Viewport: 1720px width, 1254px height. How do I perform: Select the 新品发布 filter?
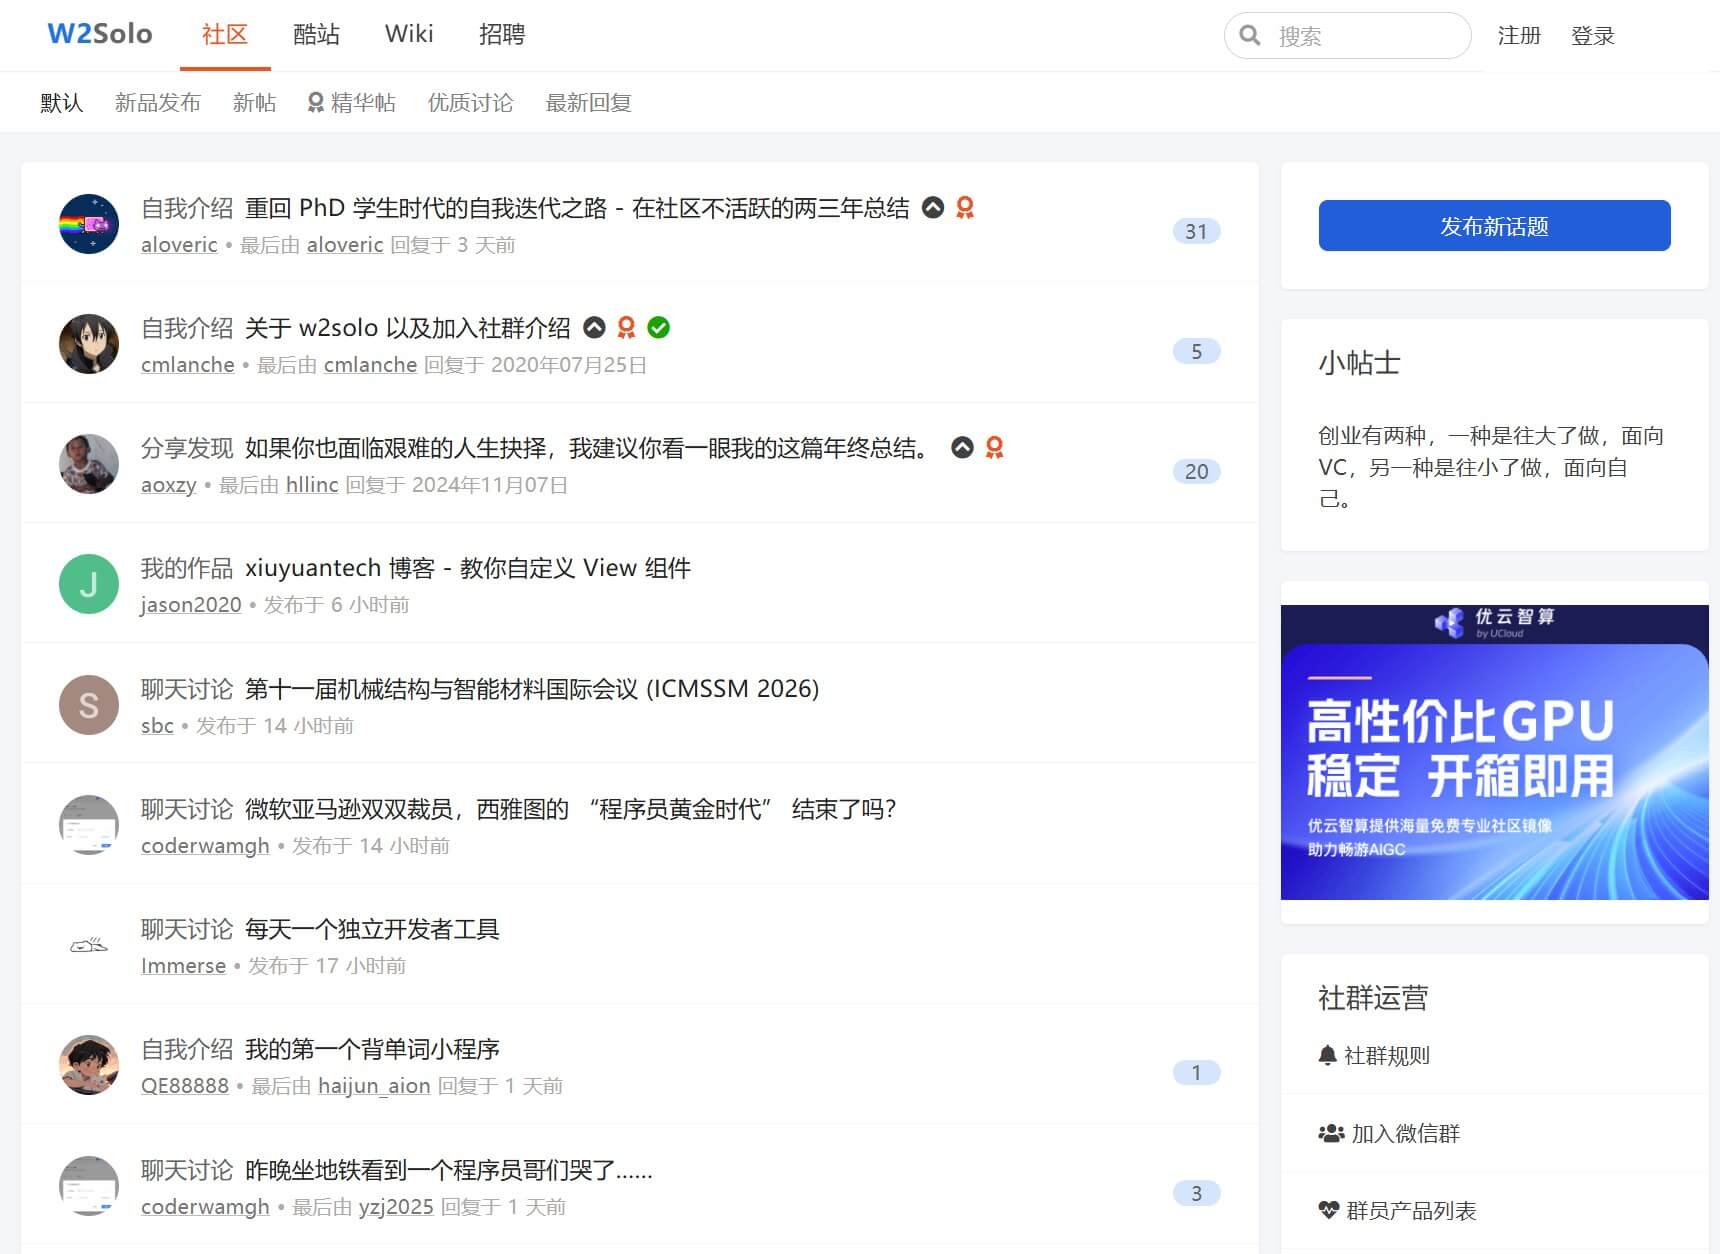coord(157,103)
